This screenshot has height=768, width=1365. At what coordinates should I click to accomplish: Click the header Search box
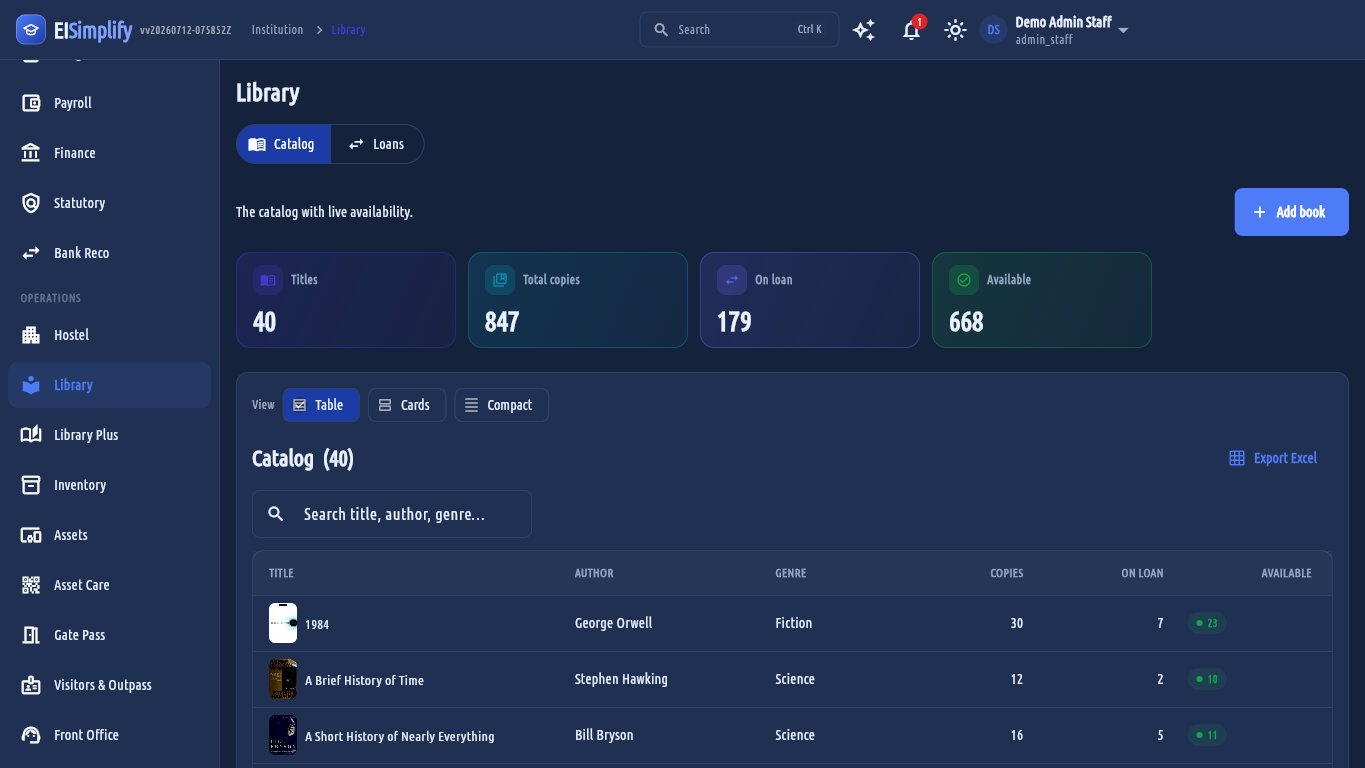tap(739, 30)
